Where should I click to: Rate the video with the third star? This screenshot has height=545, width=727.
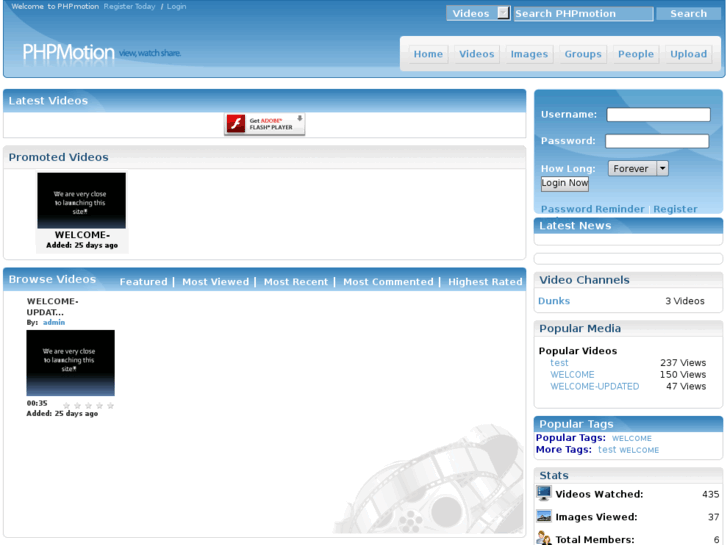89,405
